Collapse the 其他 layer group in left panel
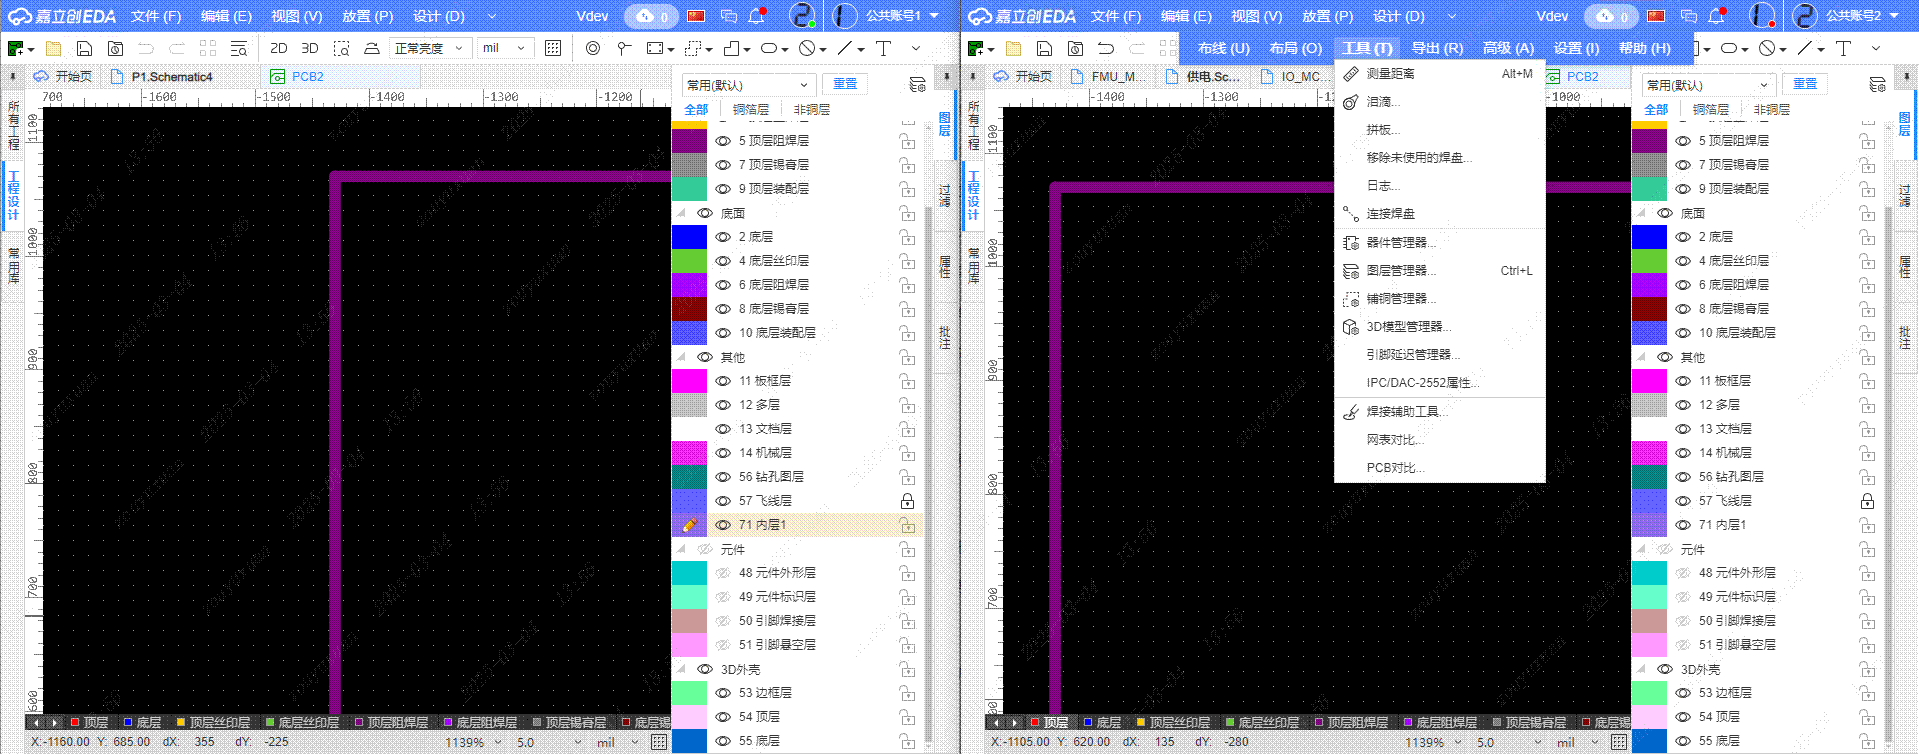Image resolution: width=1919 pixels, height=754 pixels. (x=682, y=357)
